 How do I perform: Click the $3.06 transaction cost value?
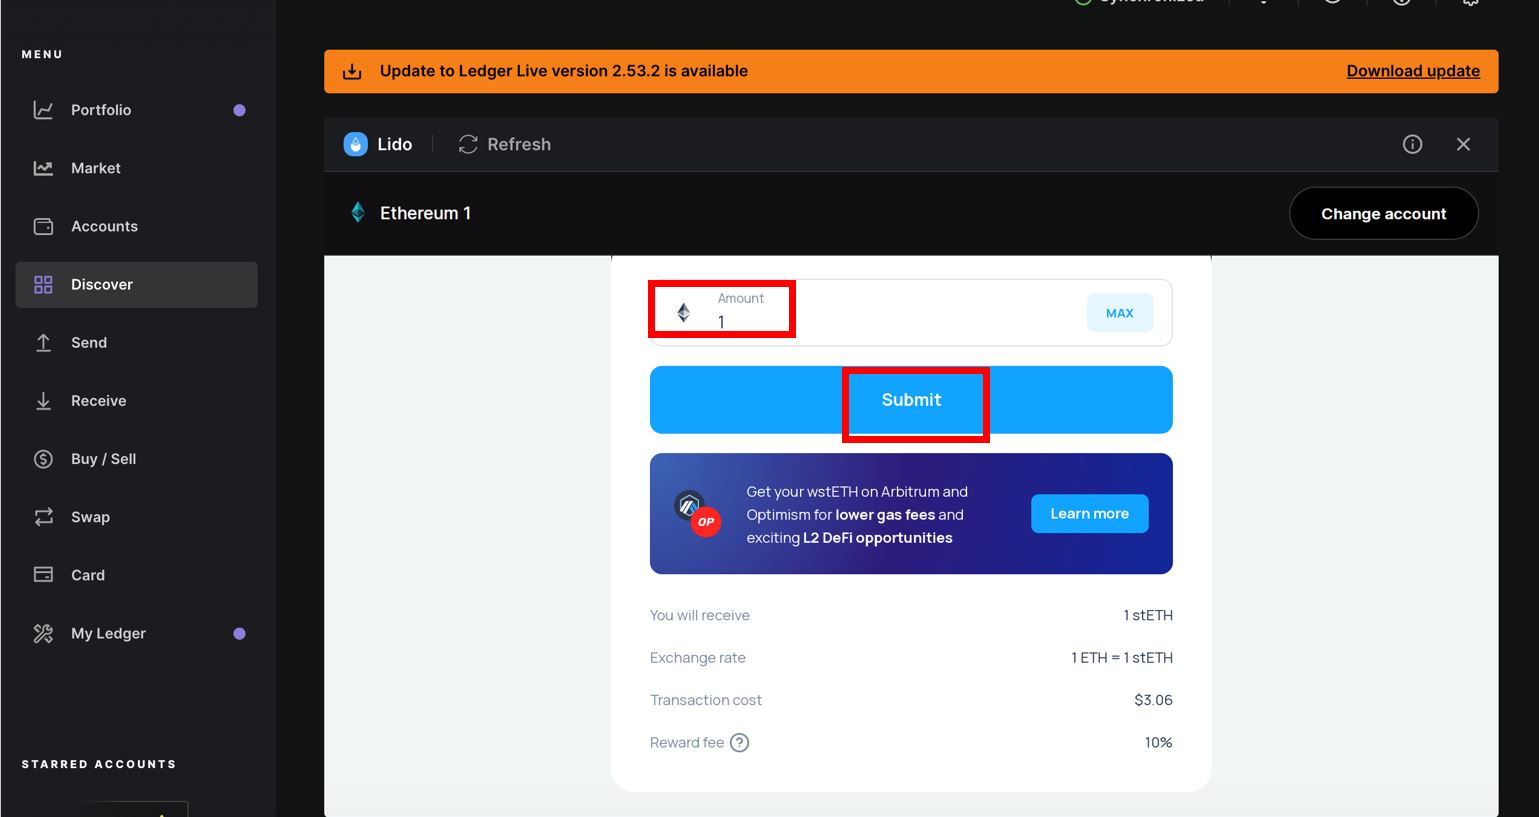[x=1153, y=700]
